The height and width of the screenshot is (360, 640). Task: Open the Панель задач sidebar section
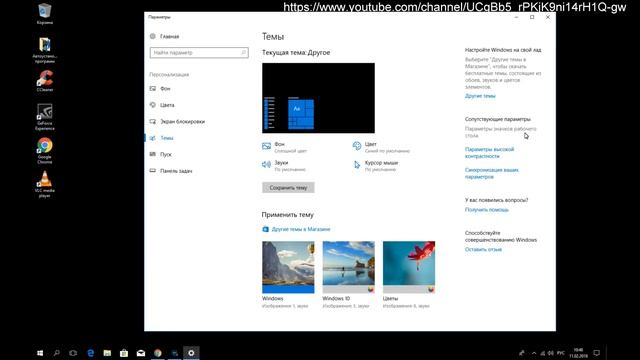tap(171, 171)
